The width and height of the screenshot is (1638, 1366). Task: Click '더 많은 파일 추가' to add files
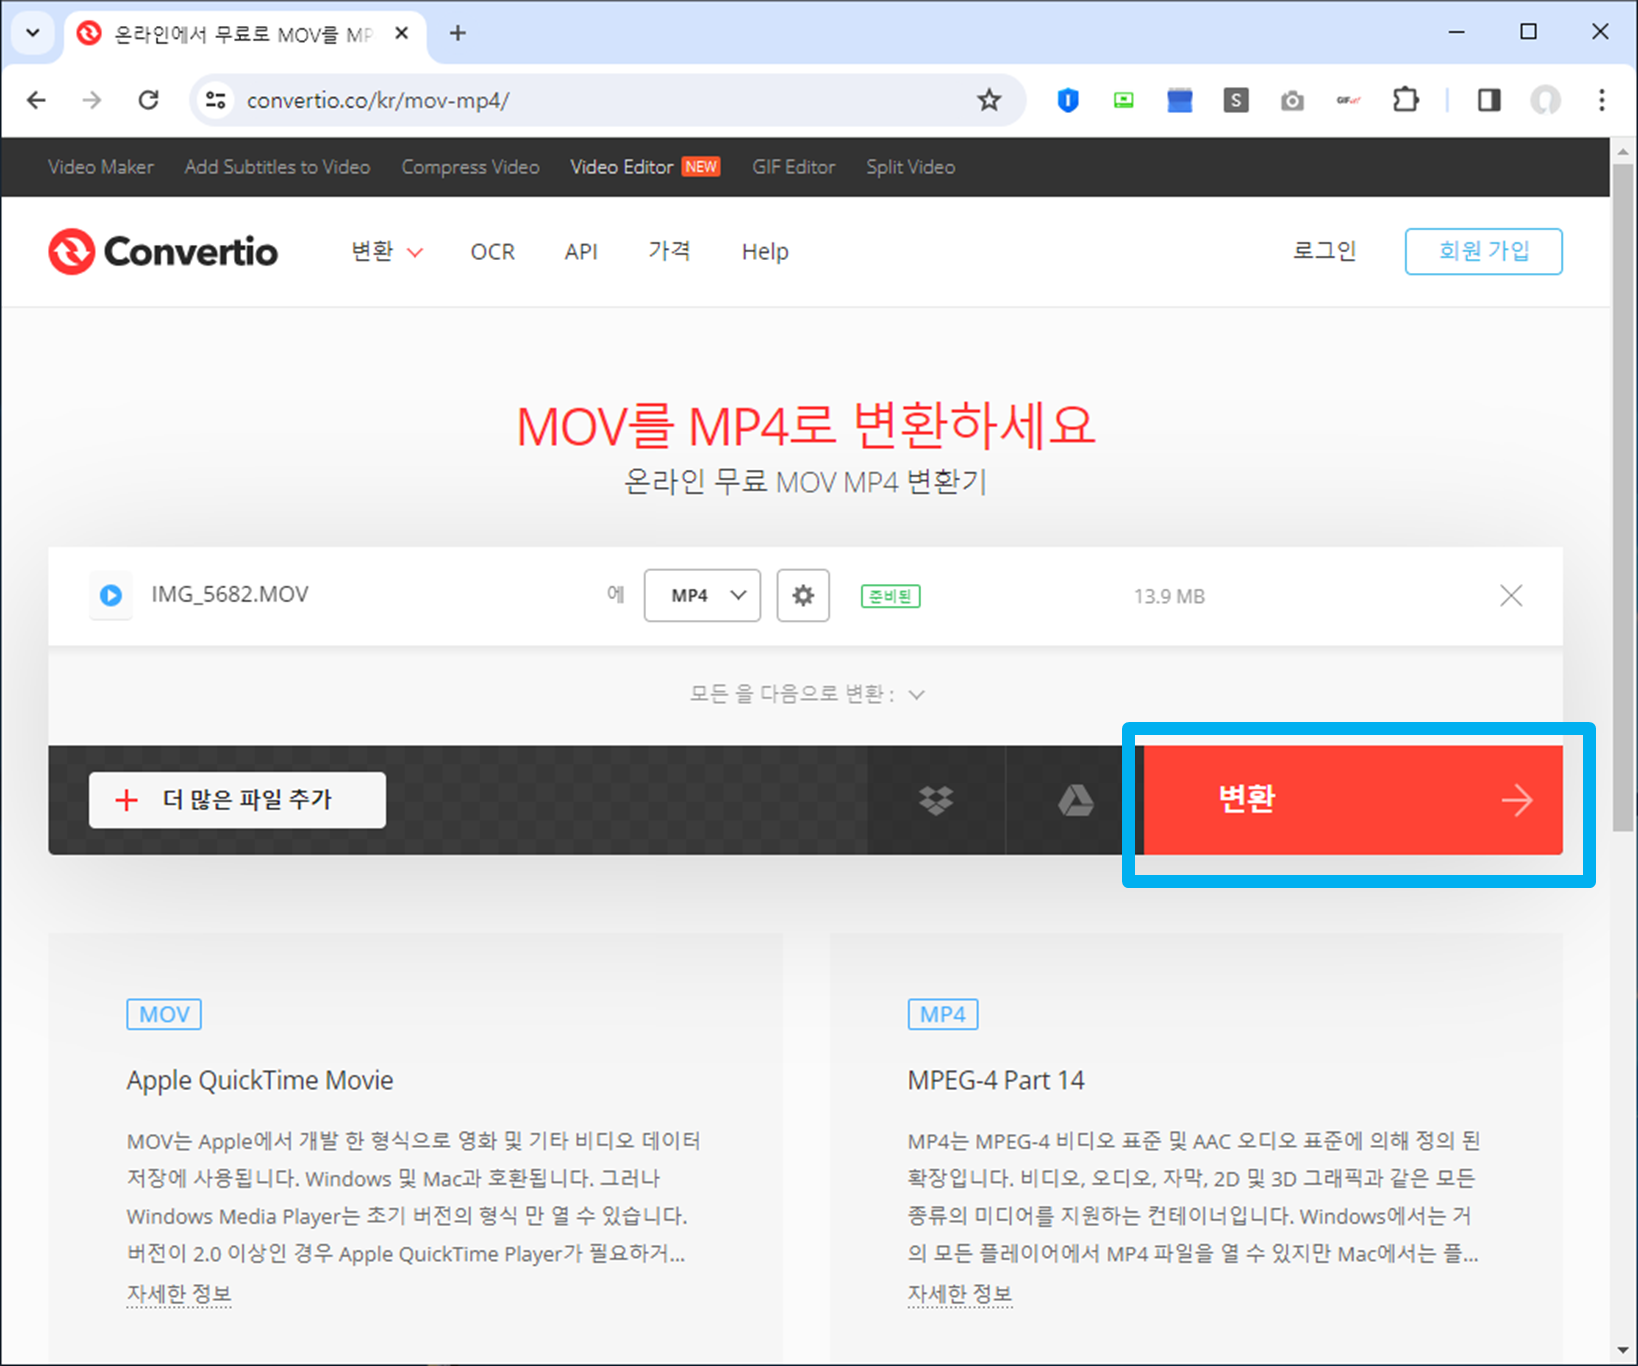237,799
